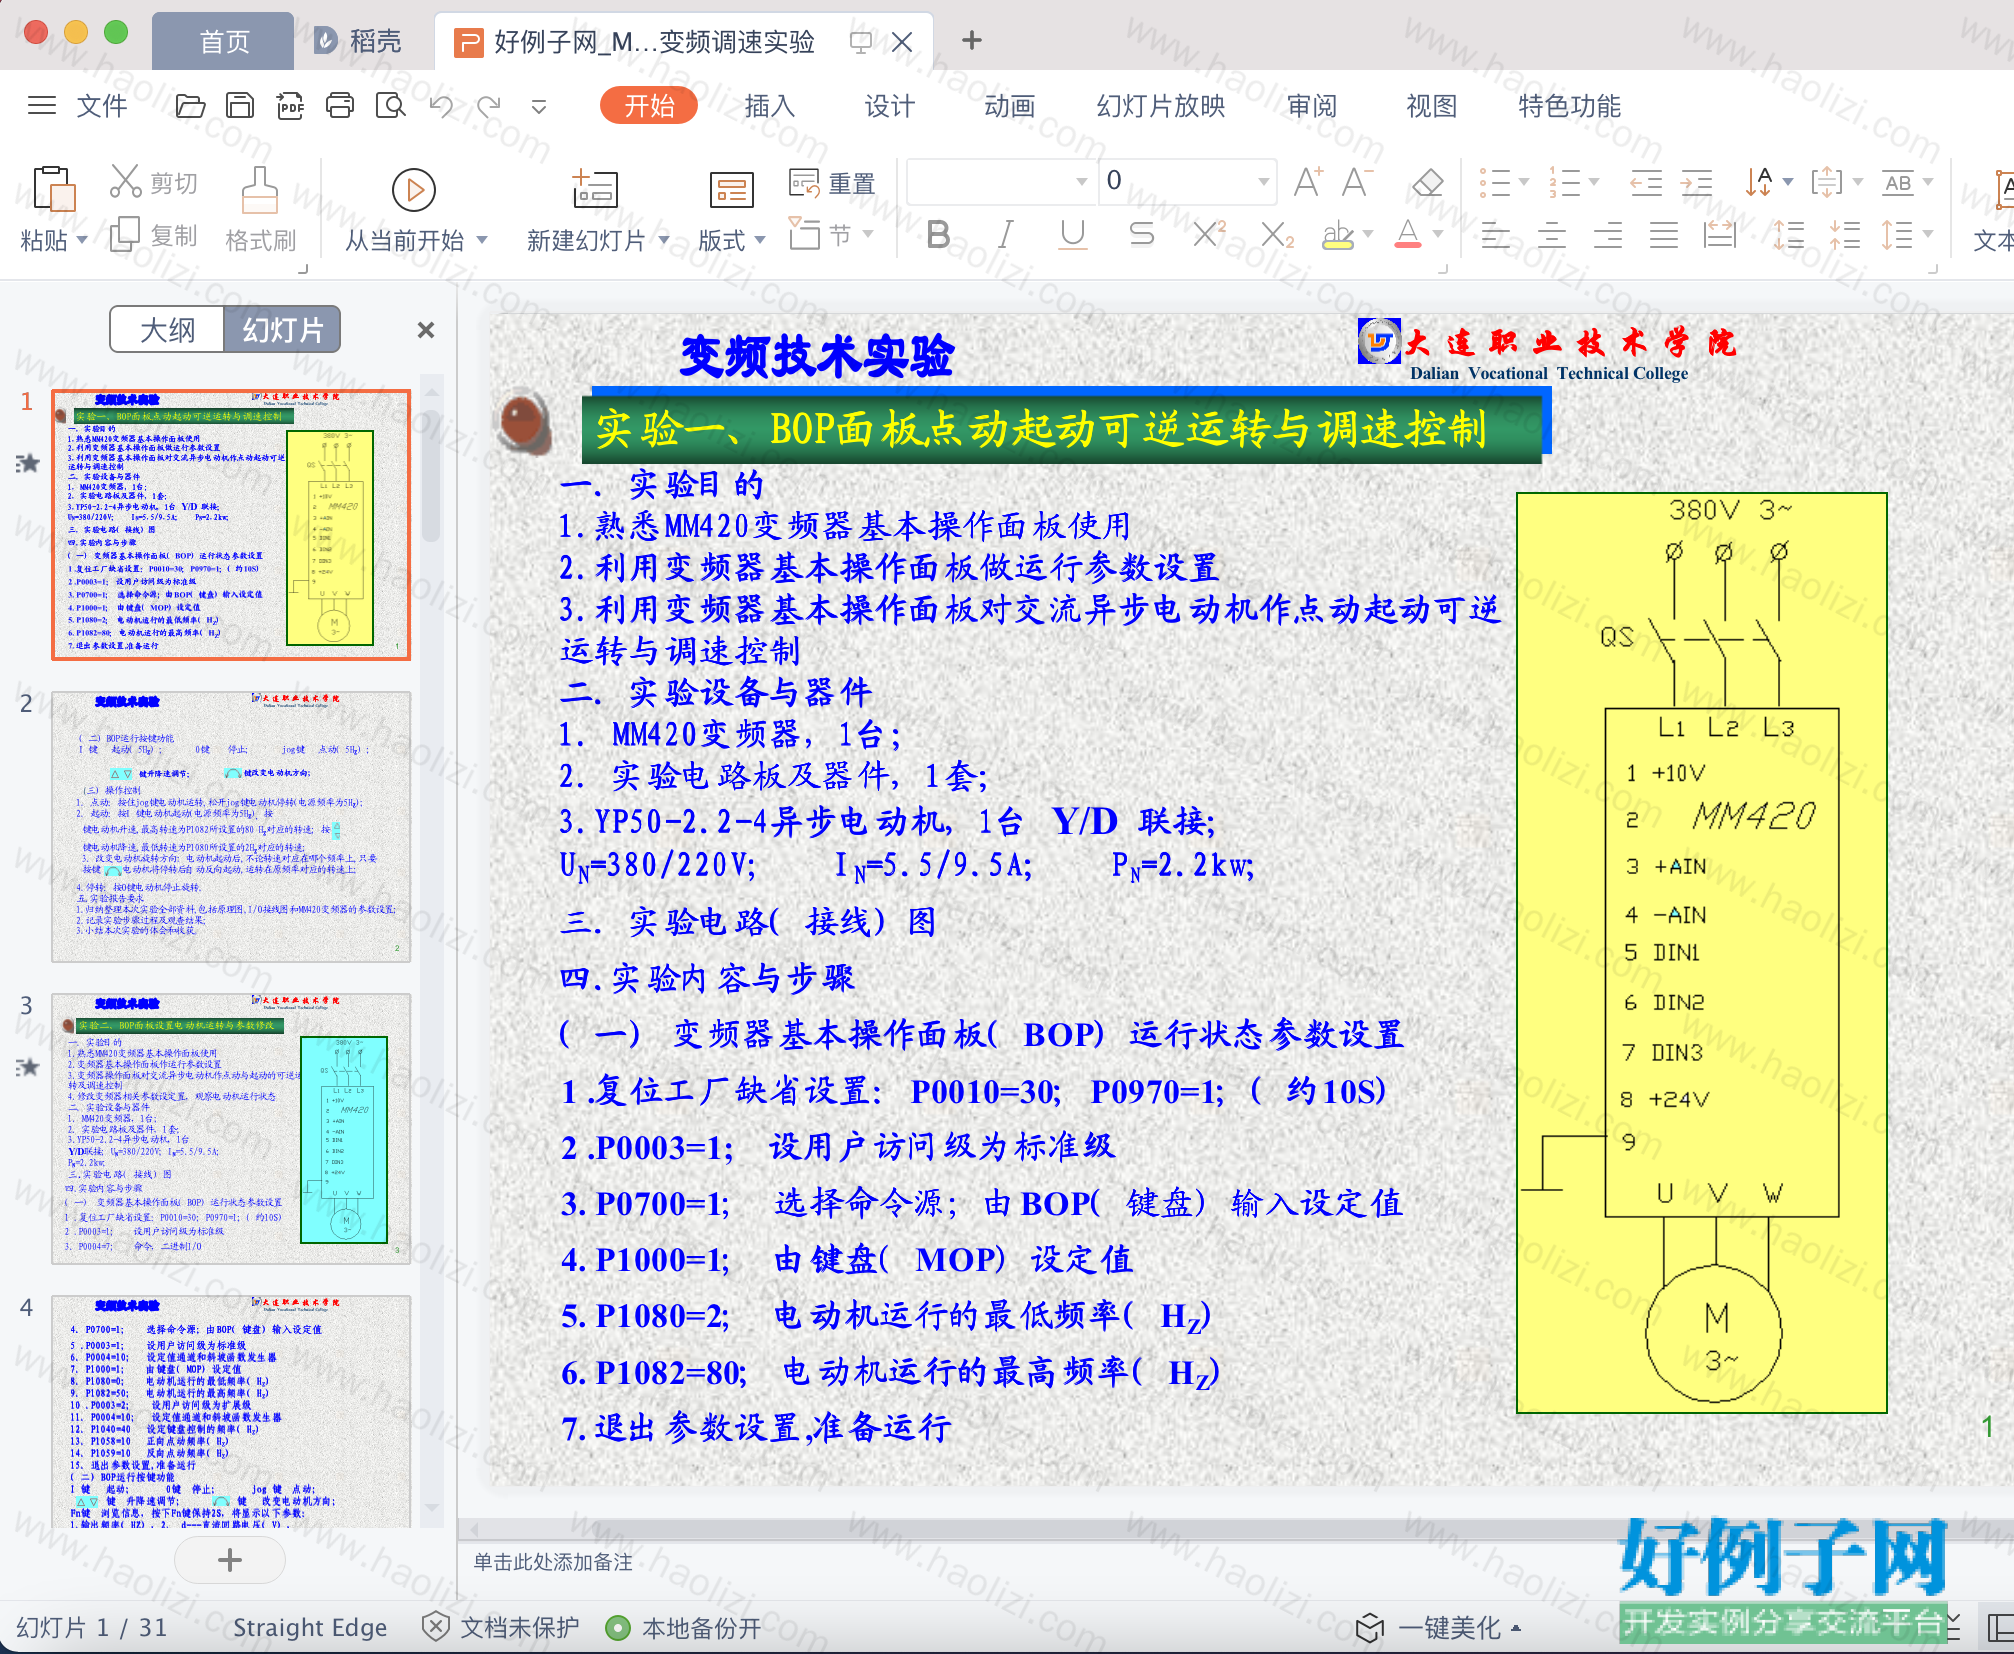The image size is (2014, 1654).
Task: Export to PDF icon
Action: (290, 105)
